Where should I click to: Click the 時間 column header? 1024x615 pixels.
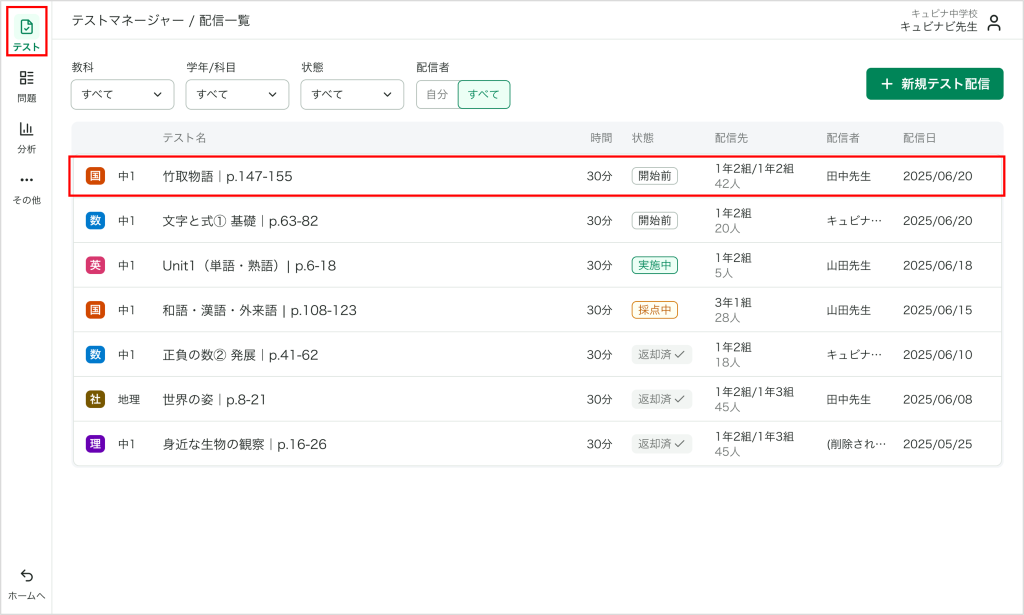(x=601, y=138)
